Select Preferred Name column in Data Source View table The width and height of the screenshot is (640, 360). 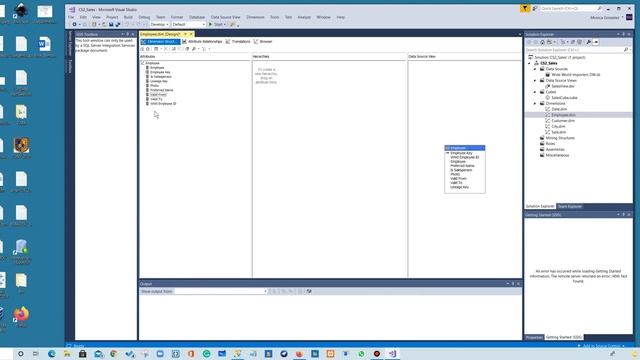tap(462, 166)
